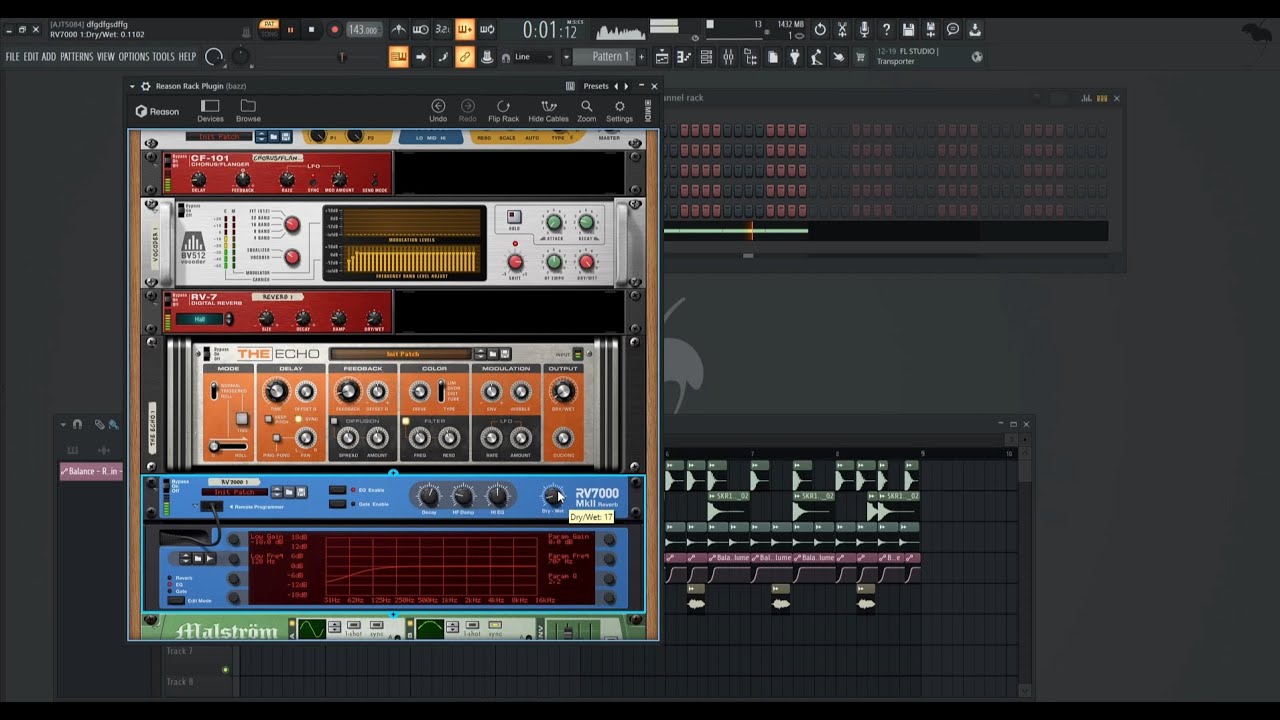Click next preset arrow beside Presets
Screen dimensions: 1280x720
click(x=628, y=86)
